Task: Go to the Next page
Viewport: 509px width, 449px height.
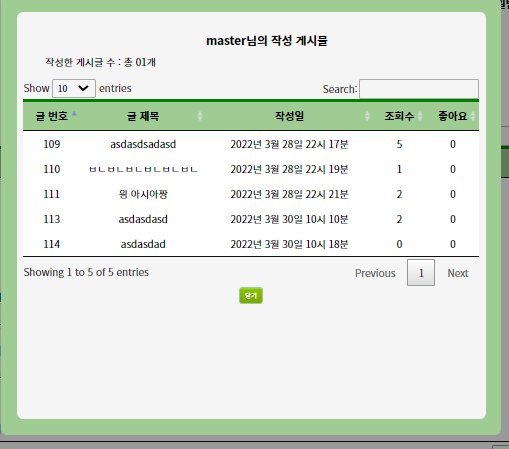Action: point(458,273)
